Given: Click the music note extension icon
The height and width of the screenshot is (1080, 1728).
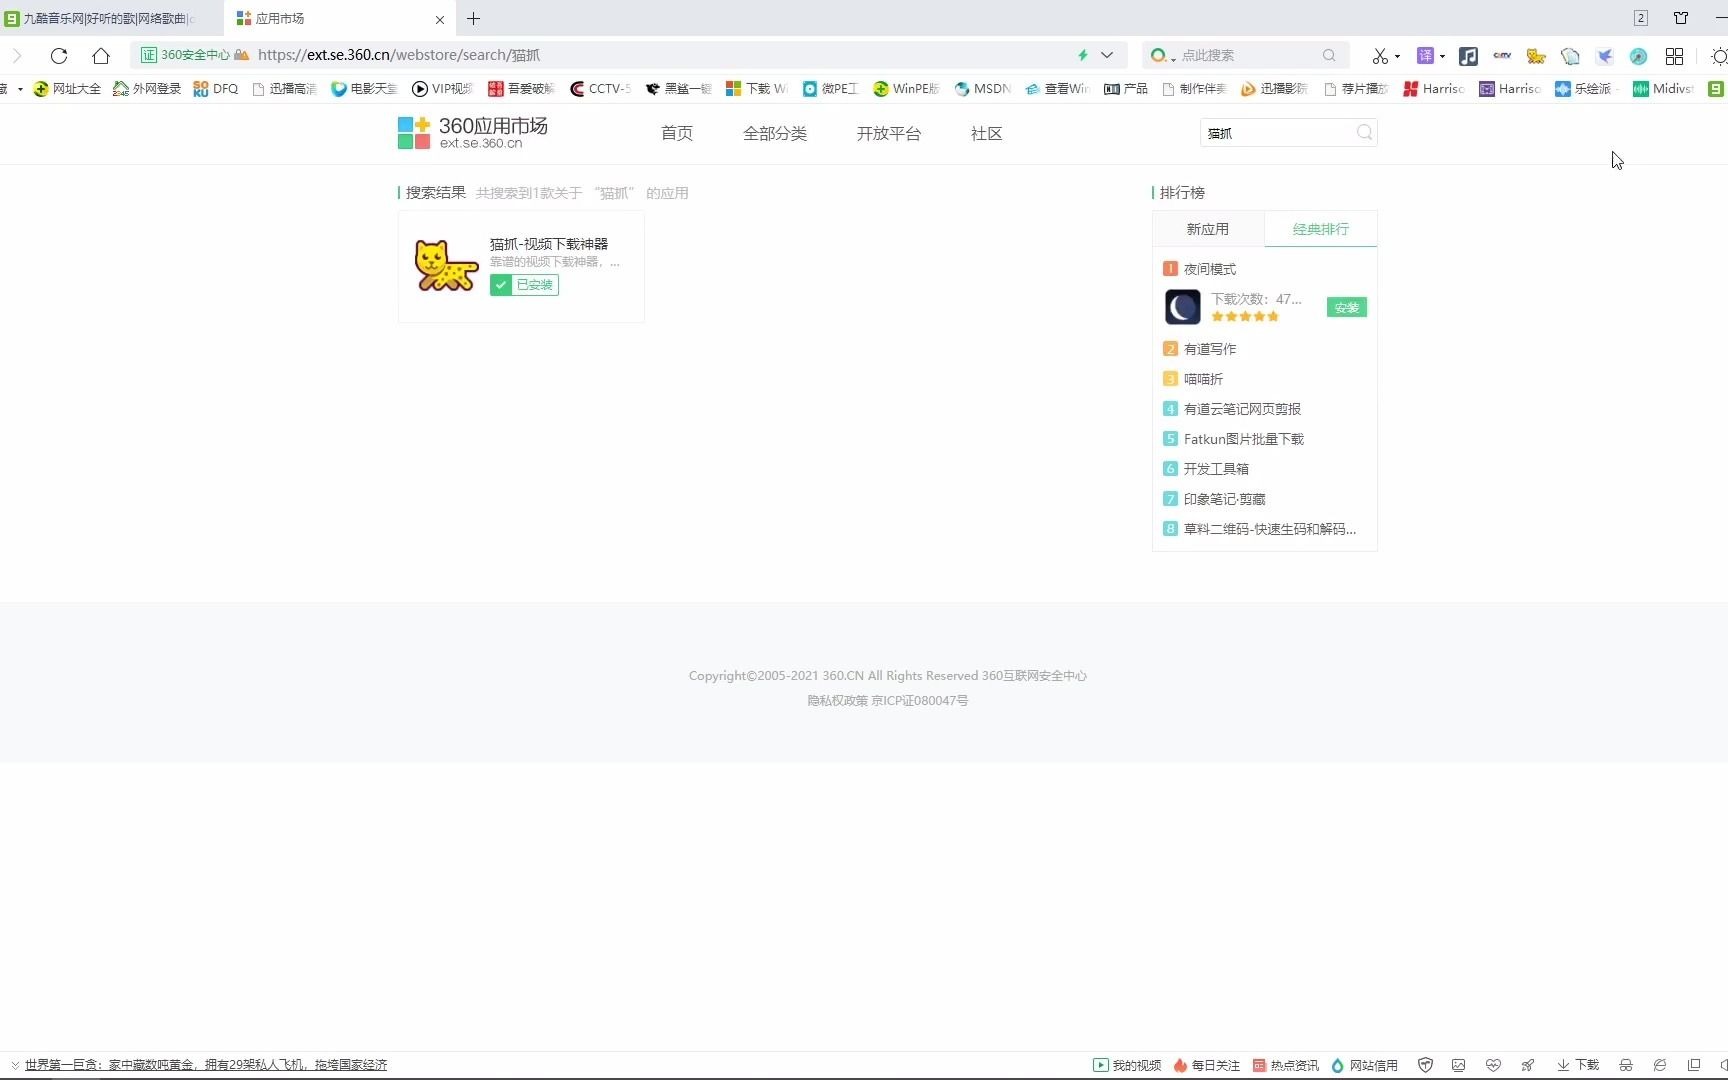Looking at the screenshot, I should 1468,56.
